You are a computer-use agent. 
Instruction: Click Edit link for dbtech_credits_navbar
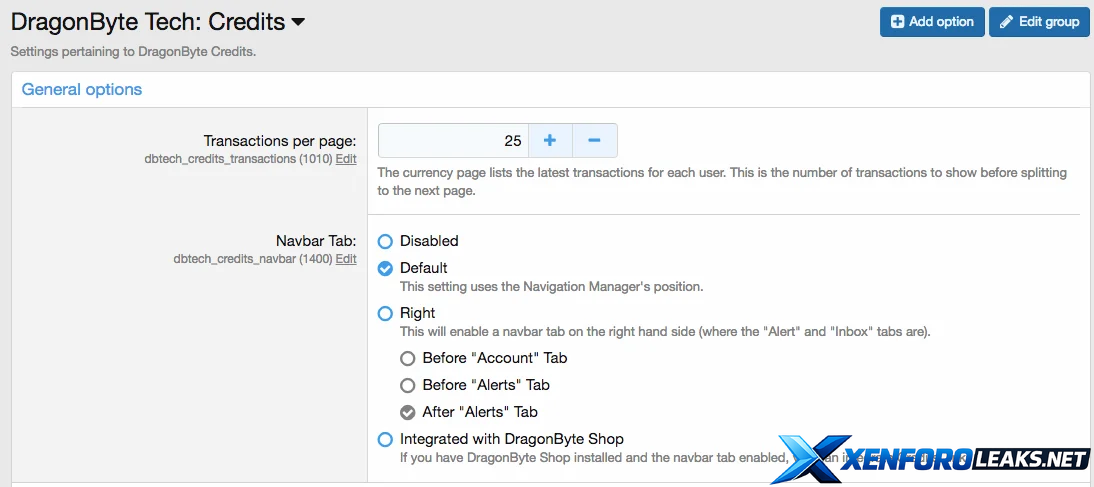[345, 259]
